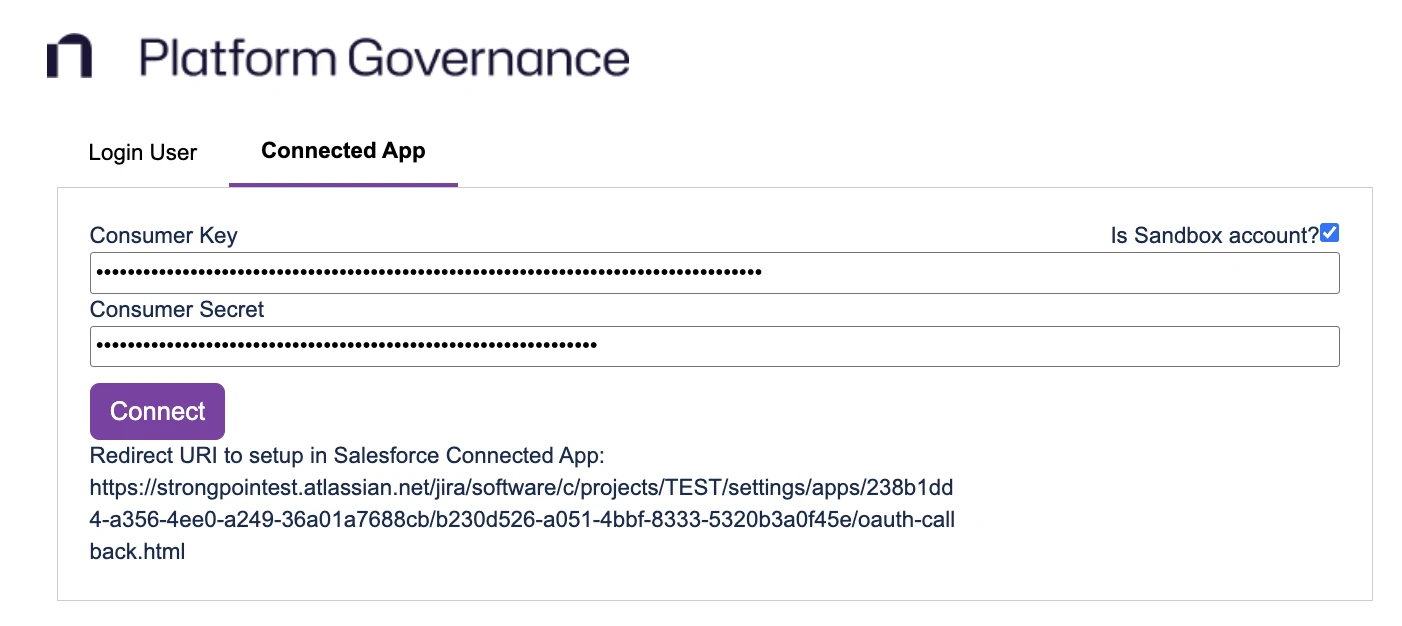Focus the Consumer Secret input field
The image size is (1402, 626).
tap(714, 346)
